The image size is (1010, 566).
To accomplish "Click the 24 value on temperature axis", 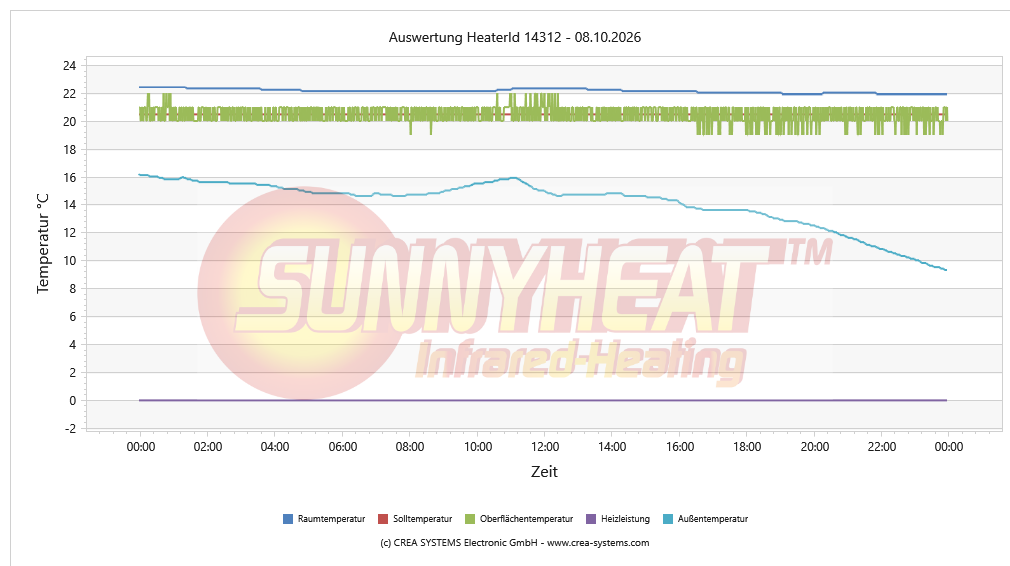I will (x=70, y=66).
